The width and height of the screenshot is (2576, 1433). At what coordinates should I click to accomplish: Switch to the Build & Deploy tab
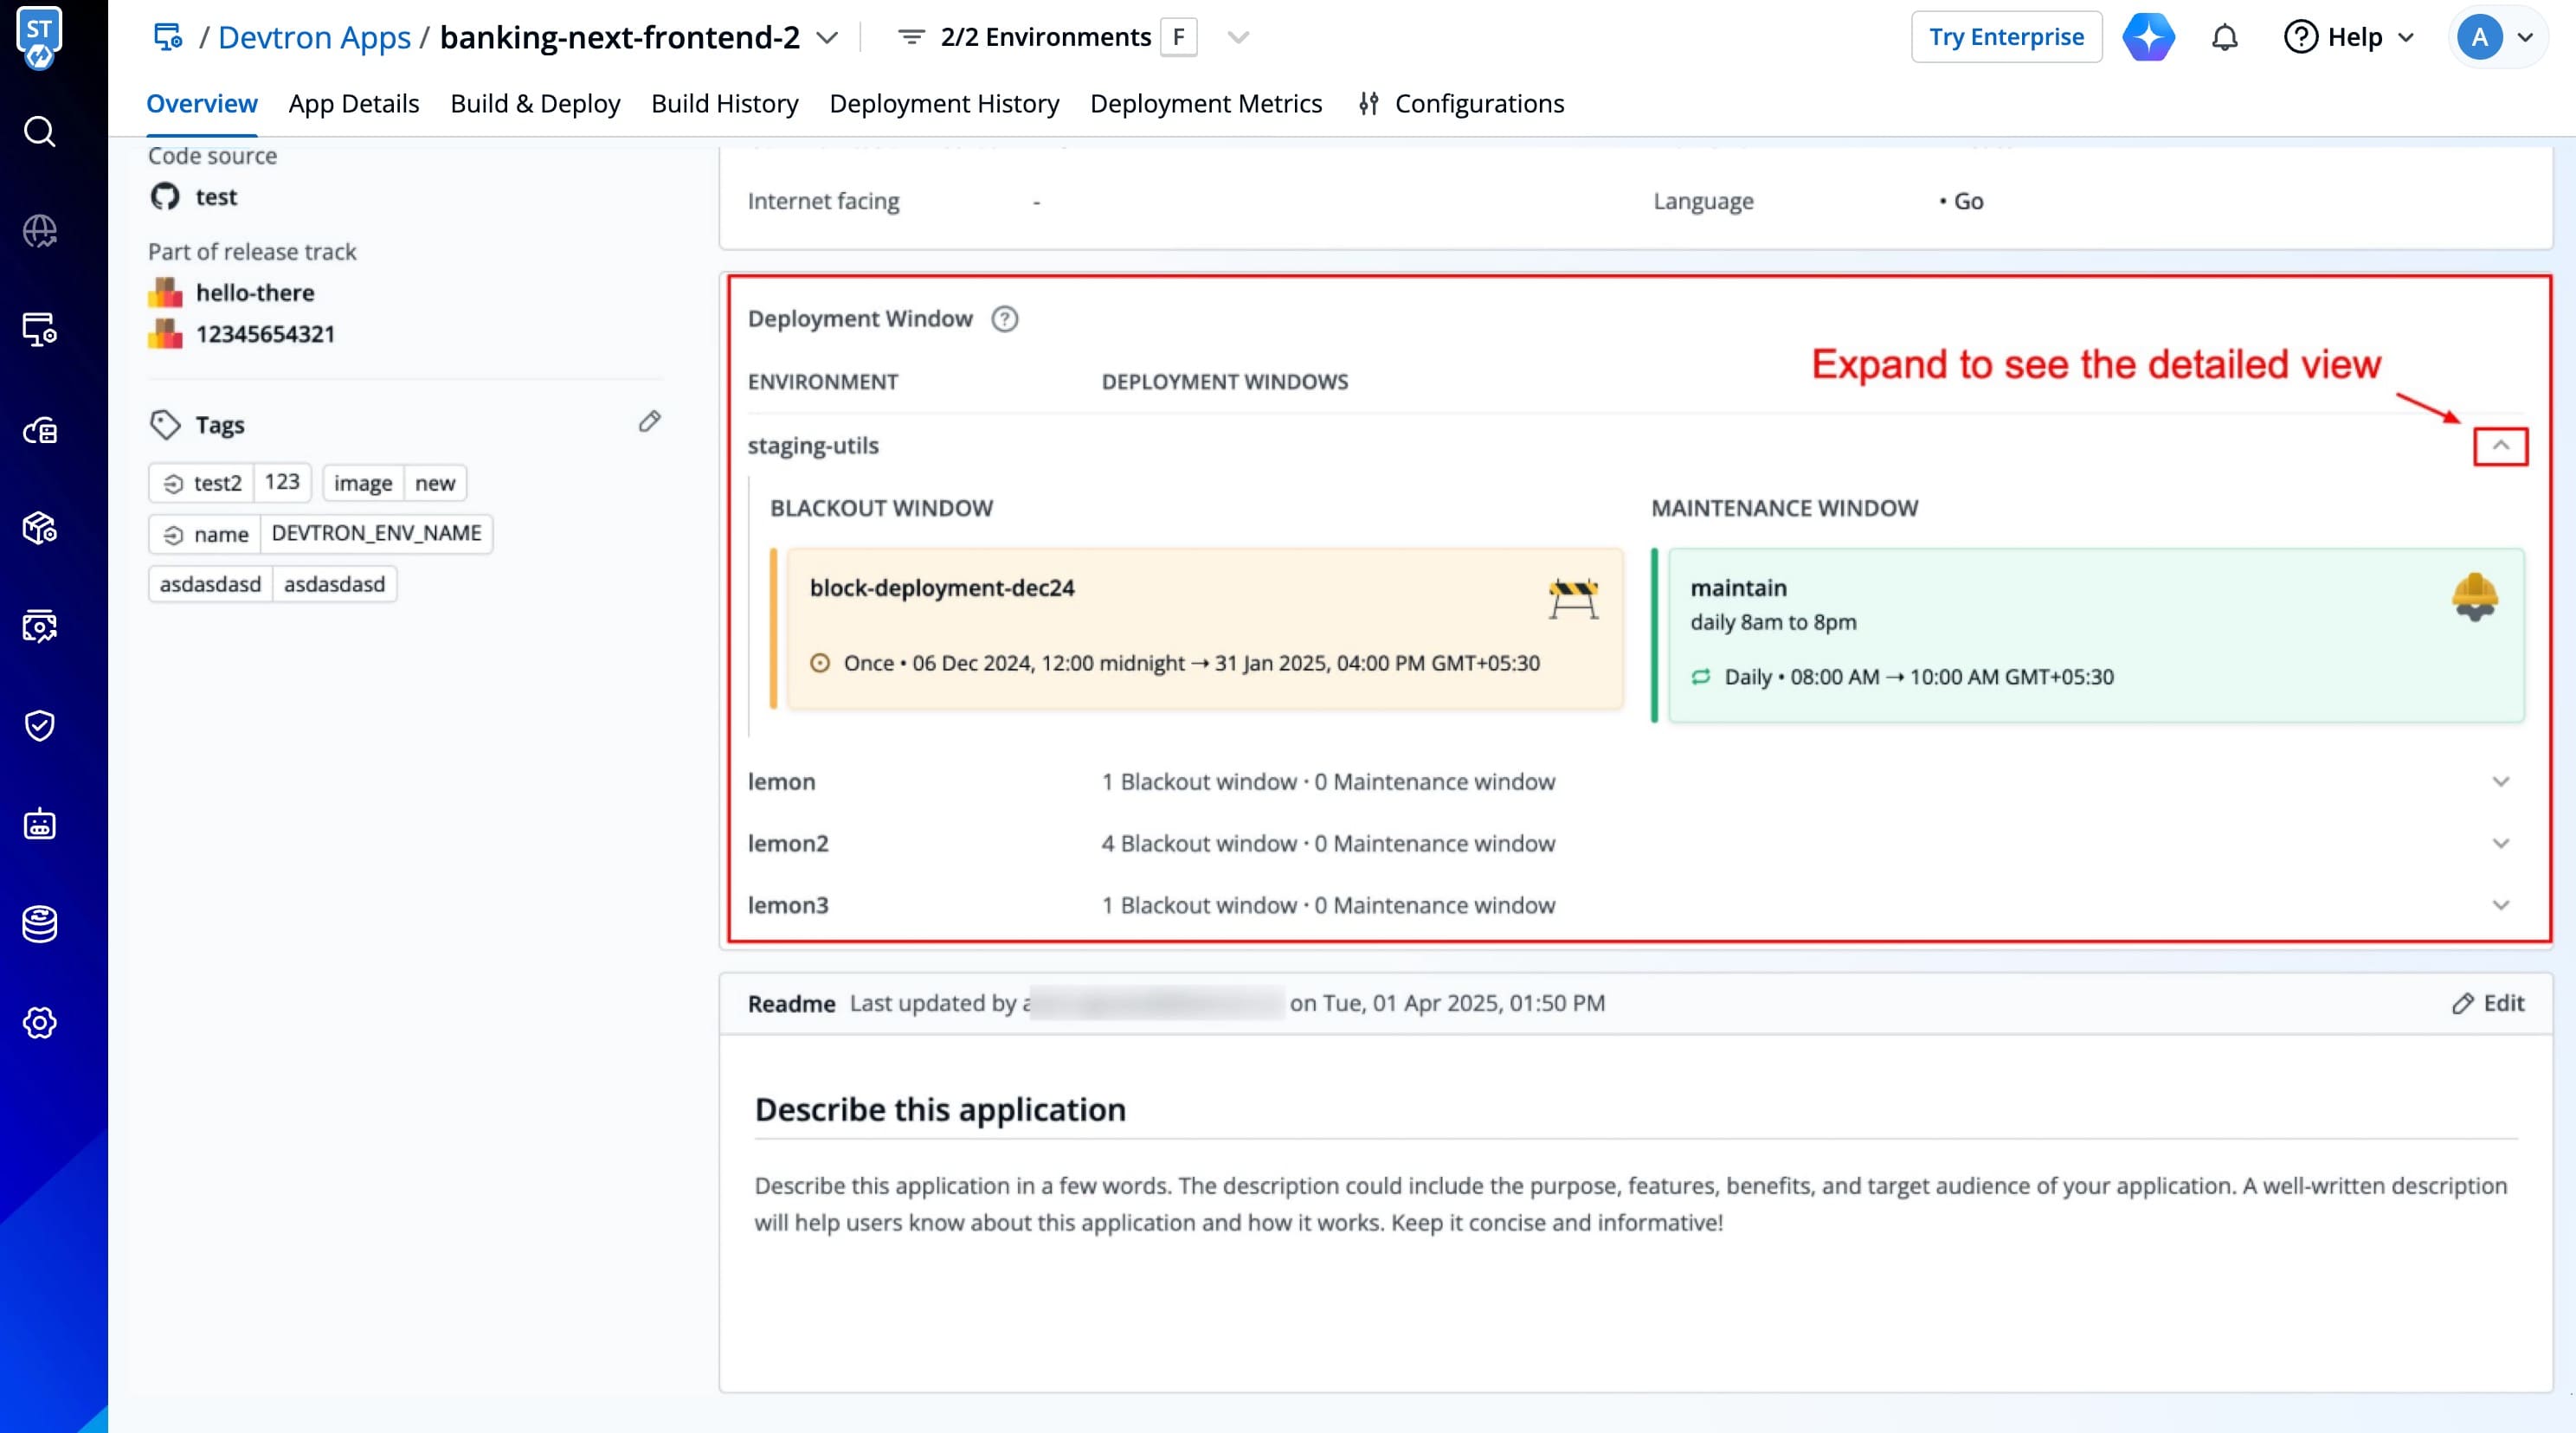(535, 104)
